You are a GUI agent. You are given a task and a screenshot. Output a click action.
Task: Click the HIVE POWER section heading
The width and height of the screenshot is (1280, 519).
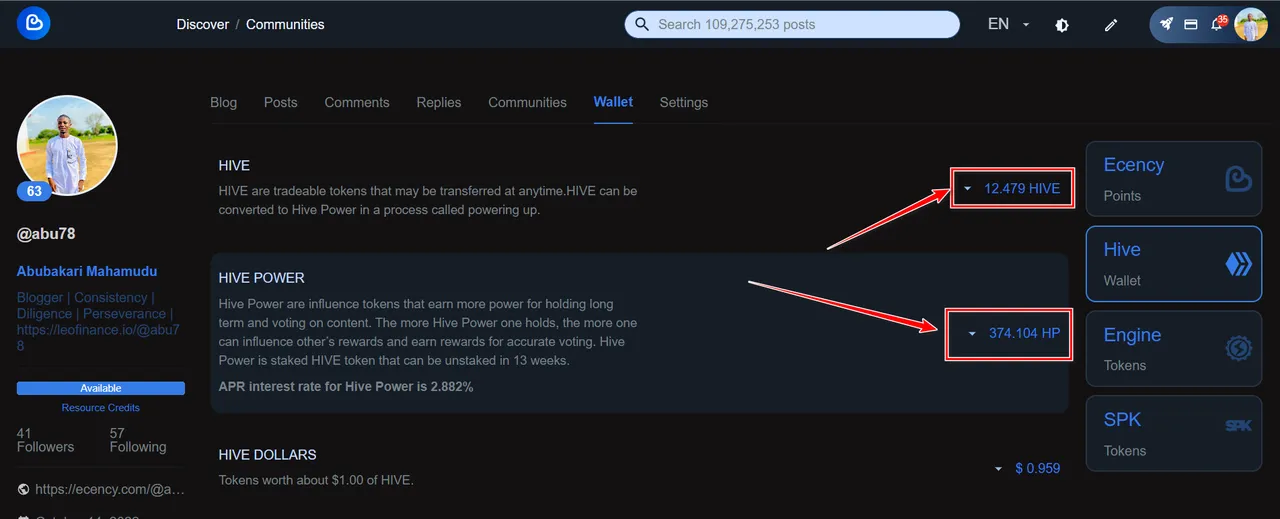click(x=262, y=278)
